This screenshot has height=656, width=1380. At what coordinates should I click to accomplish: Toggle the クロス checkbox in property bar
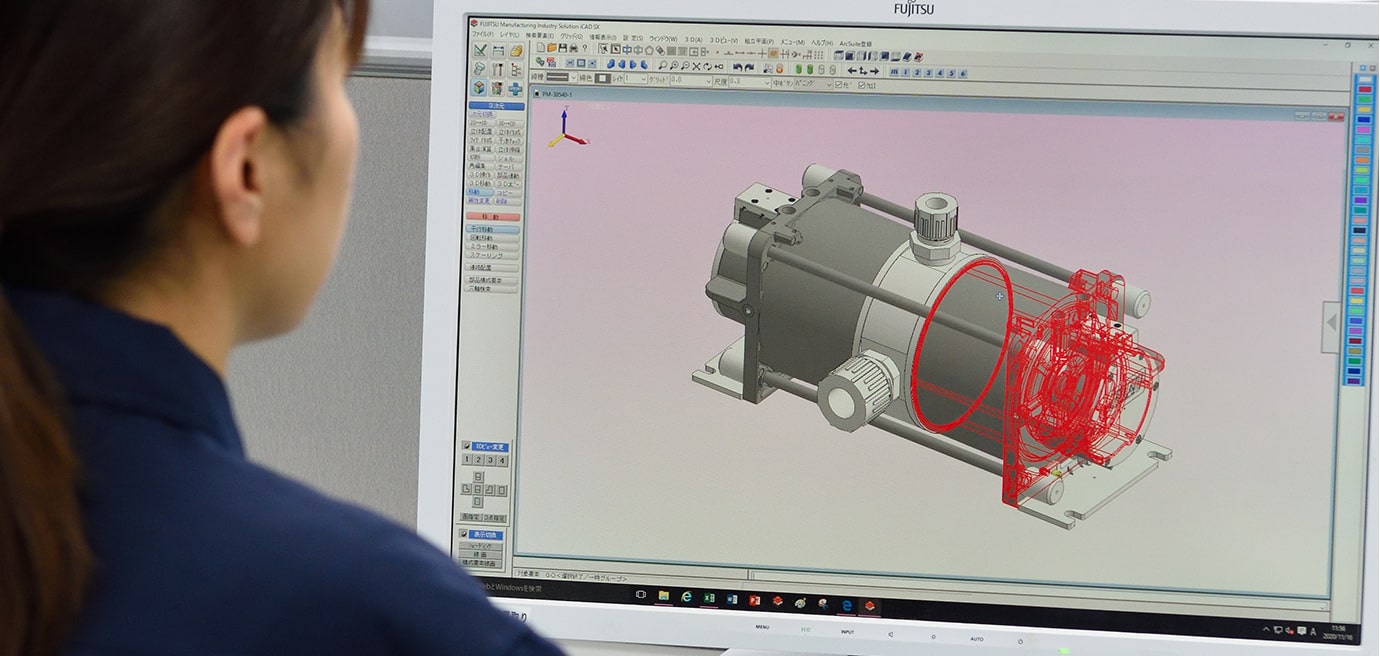click(862, 85)
